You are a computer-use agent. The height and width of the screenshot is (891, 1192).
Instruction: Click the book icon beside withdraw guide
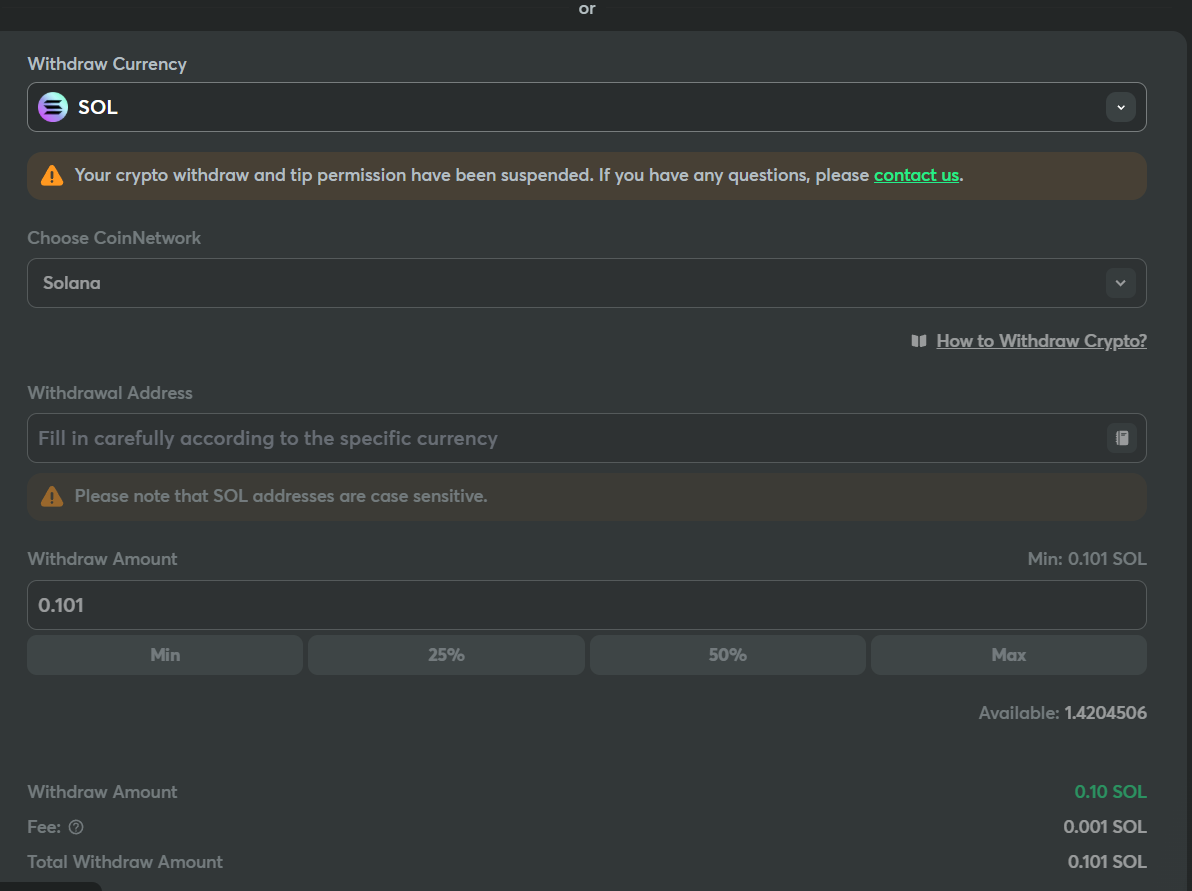tap(919, 341)
